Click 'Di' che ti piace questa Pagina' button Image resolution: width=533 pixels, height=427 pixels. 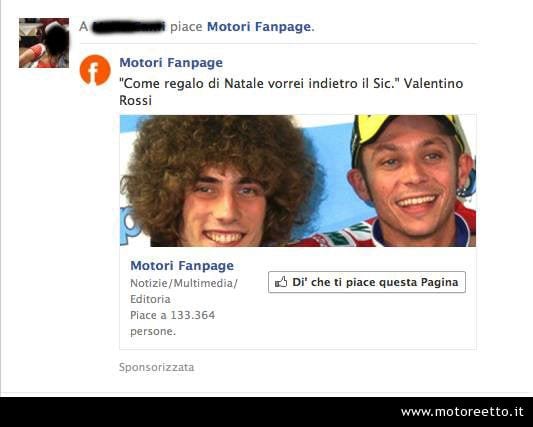click(367, 282)
